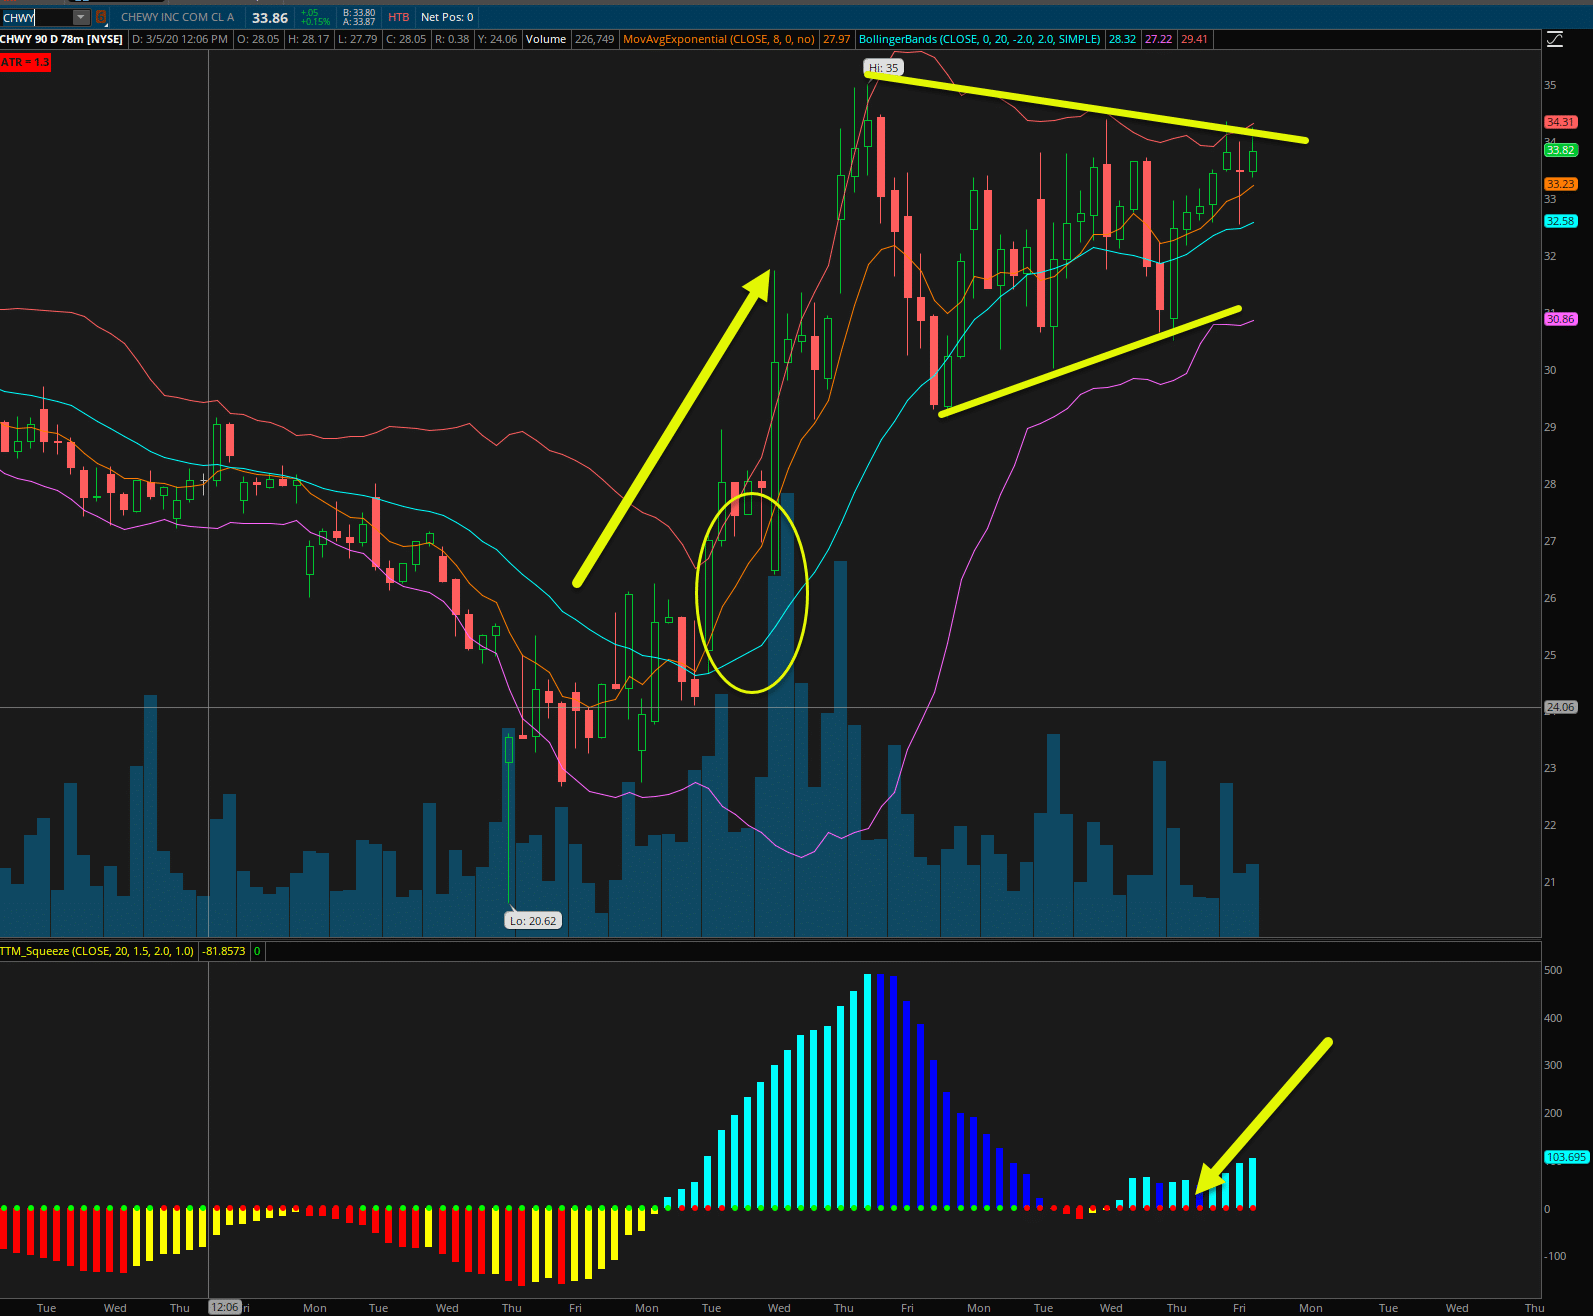1593x1316 pixels.
Task: Click the Bollinger upper value 29.41
Action: tap(1194, 39)
